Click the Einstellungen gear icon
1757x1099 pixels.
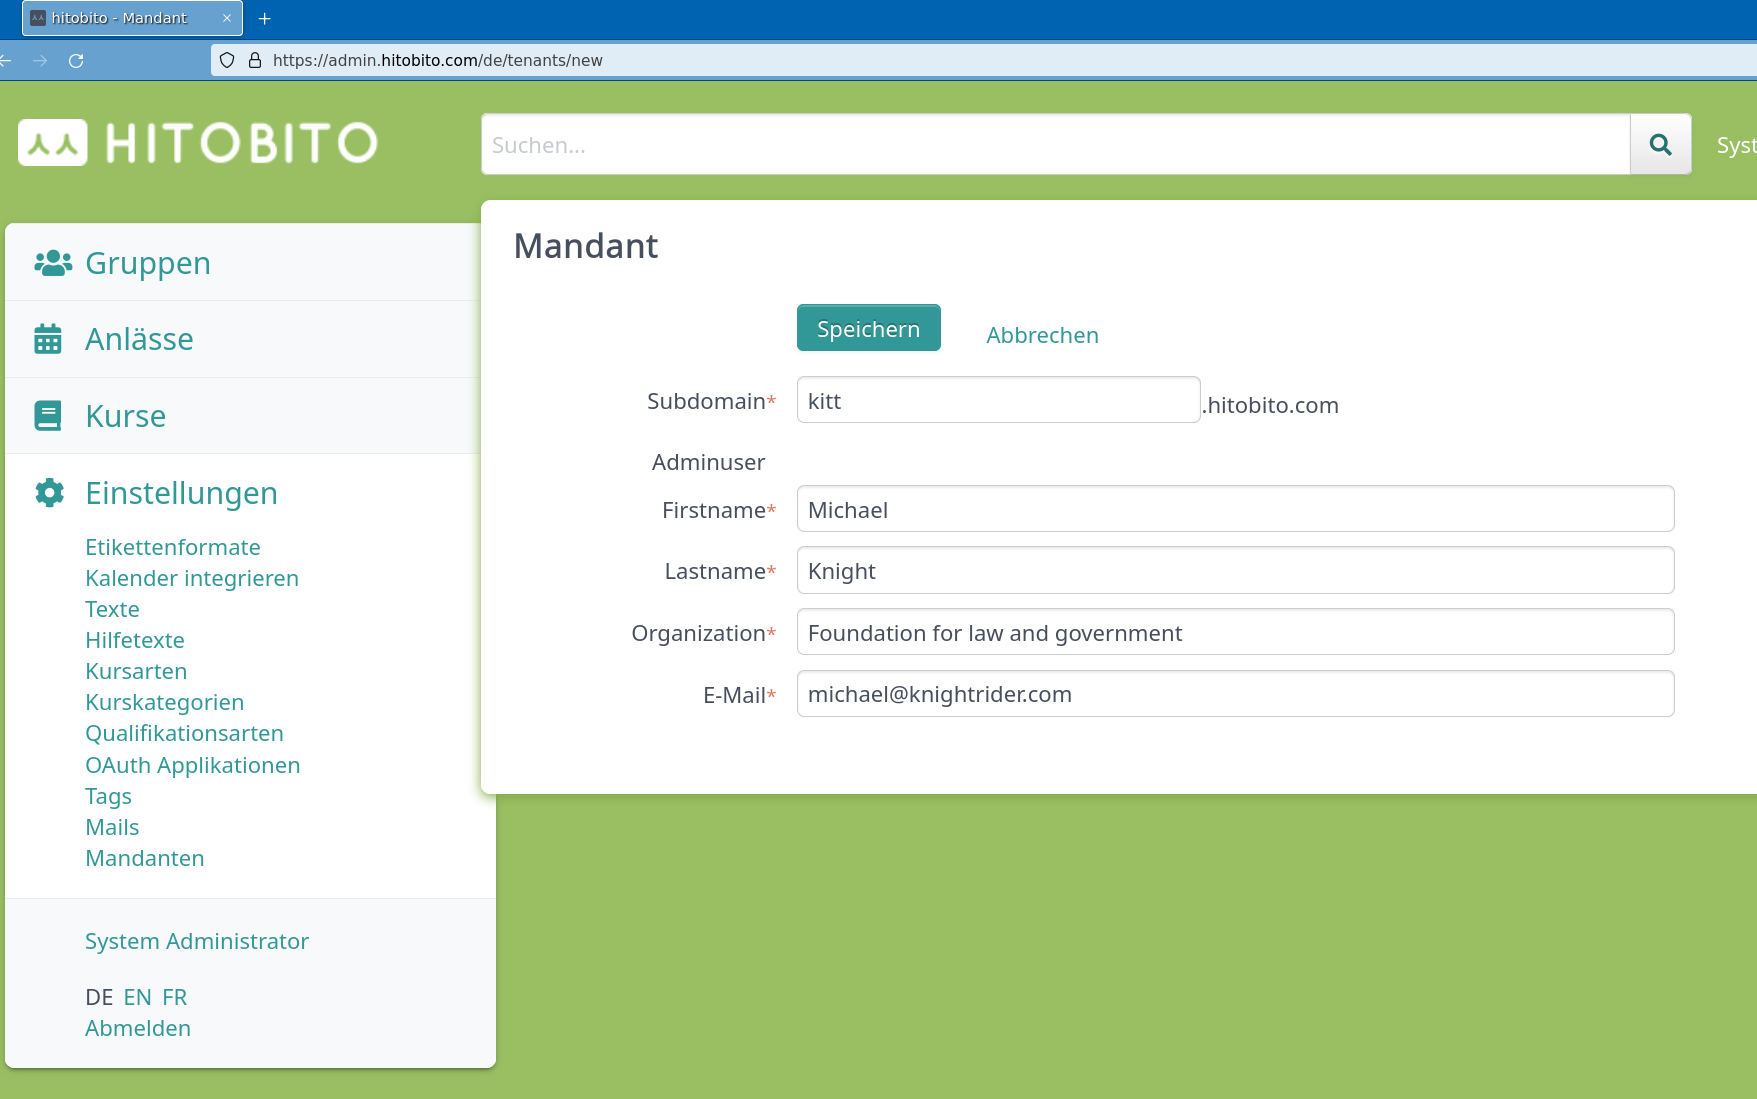click(50, 492)
